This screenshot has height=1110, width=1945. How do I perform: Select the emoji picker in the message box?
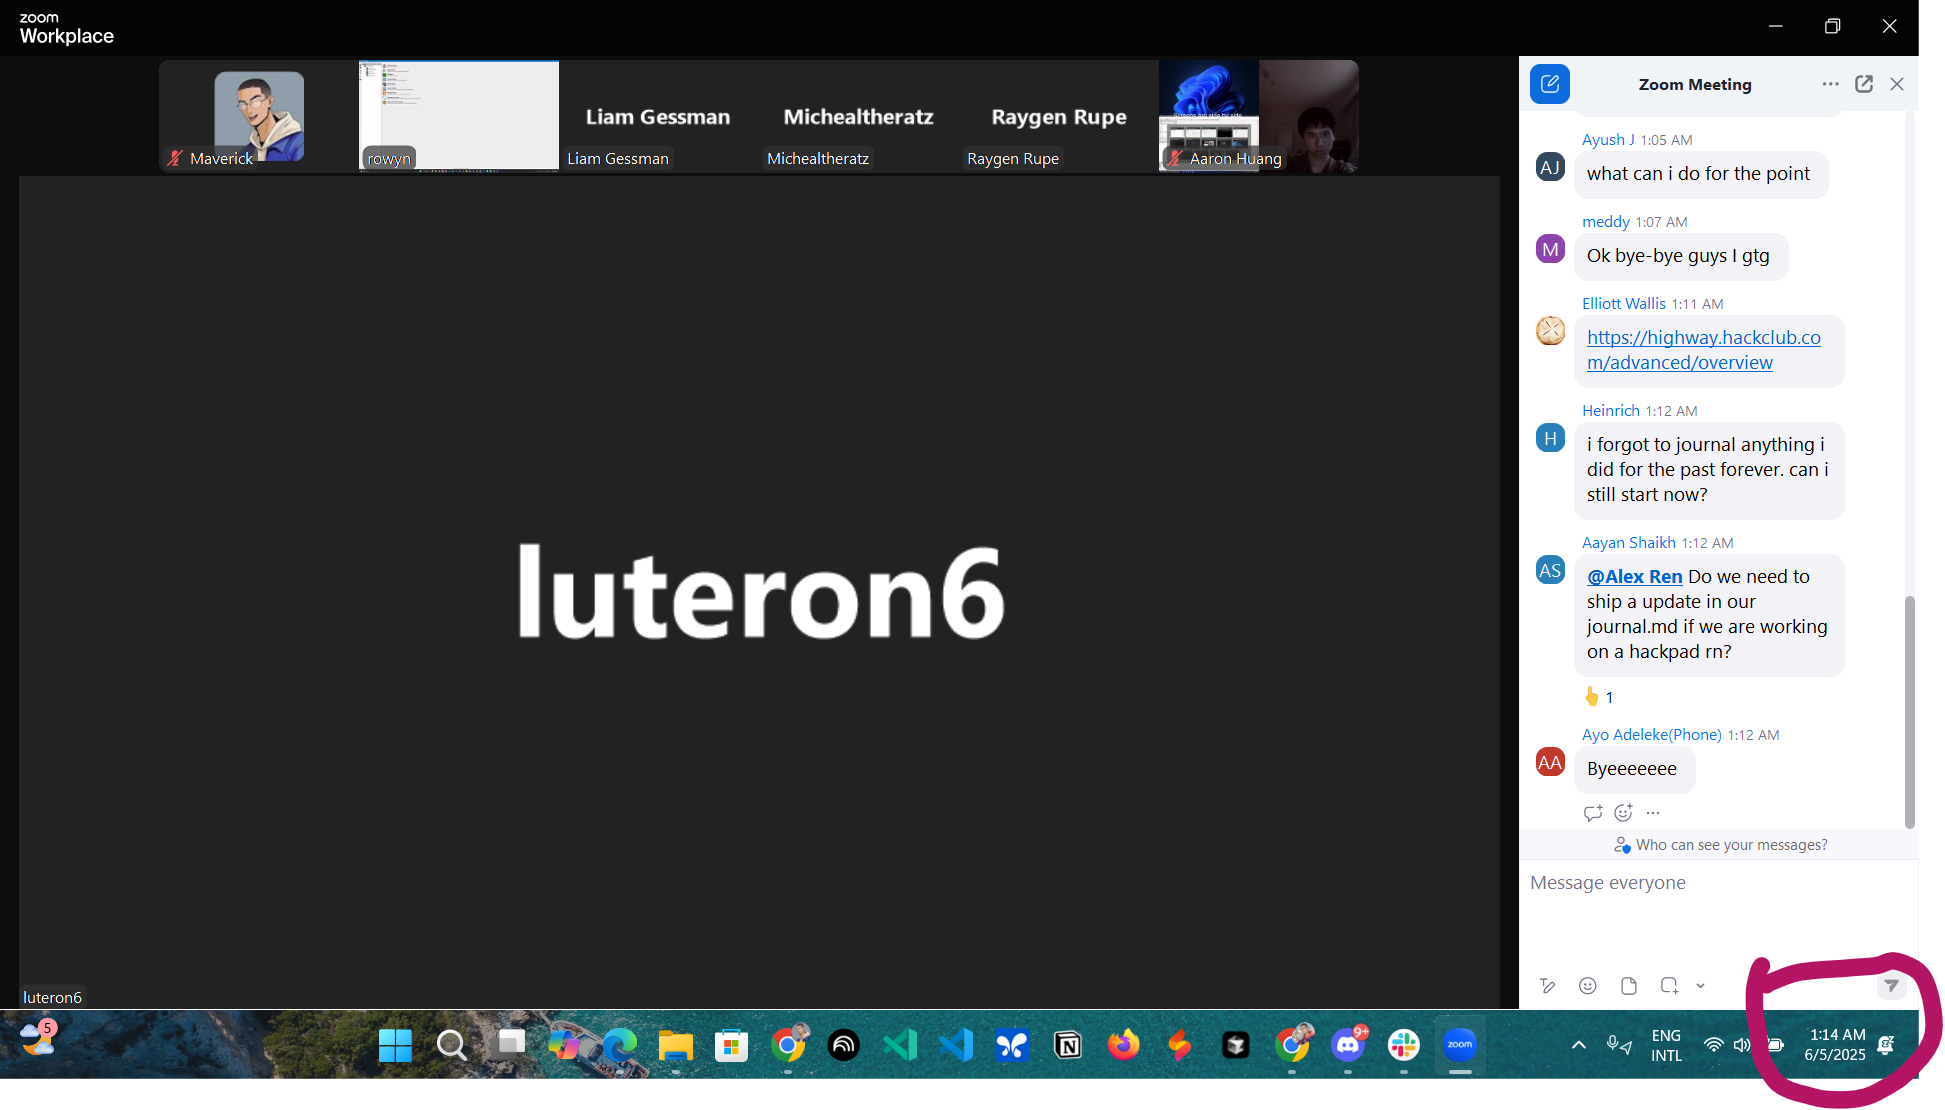pos(1588,985)
